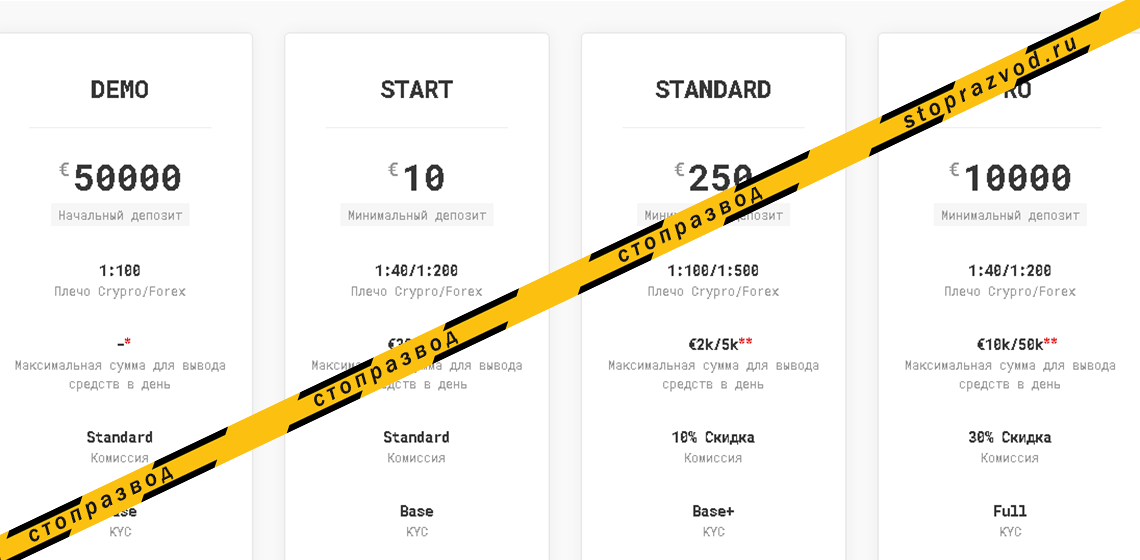Select the €10k/50k withdrawal limit
The height and width of the screenshot is (560, 1140).
coord(1010,344)
